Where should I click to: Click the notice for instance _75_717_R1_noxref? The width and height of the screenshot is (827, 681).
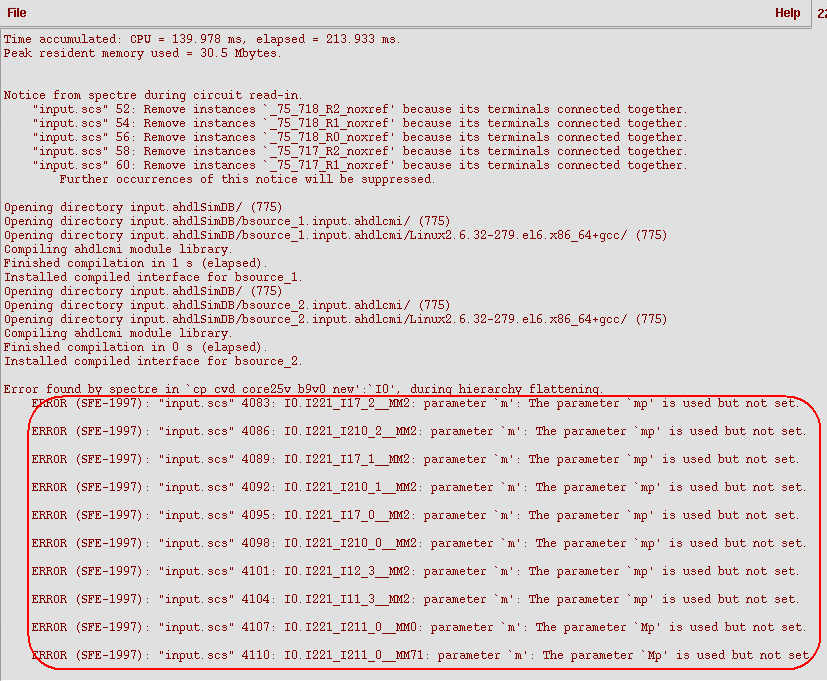point(359,165)
